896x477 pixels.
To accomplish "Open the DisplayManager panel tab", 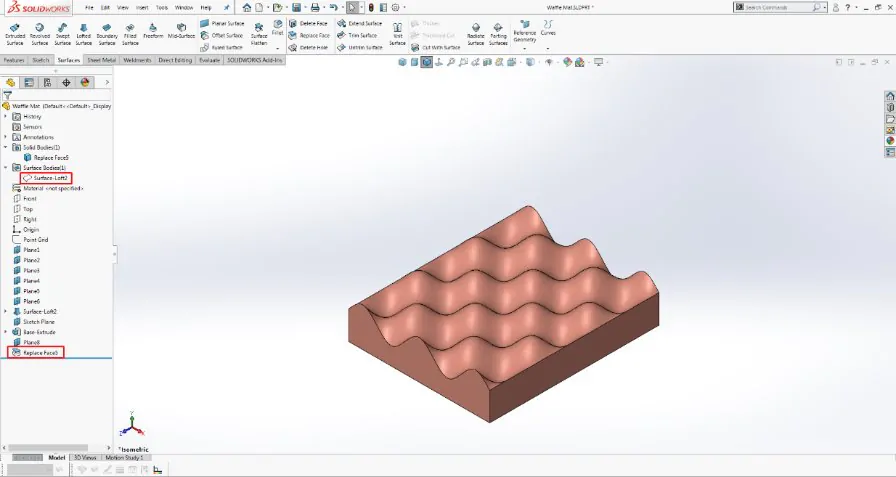I will [85, 82].
